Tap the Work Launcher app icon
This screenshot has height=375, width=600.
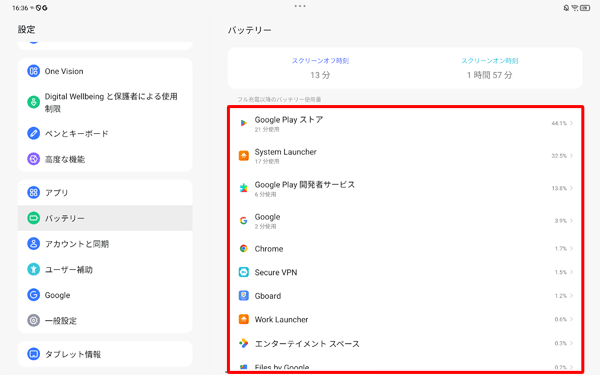click(x=243, y=320)
